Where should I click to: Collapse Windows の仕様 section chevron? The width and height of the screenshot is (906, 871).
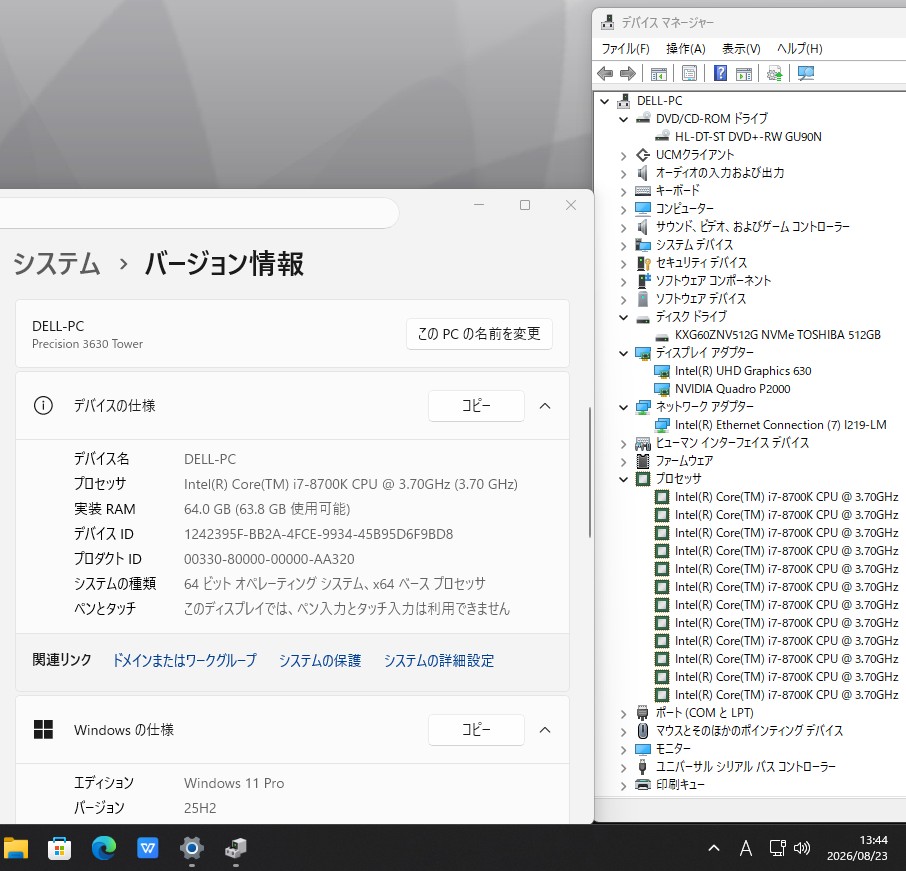click(545, 730)
